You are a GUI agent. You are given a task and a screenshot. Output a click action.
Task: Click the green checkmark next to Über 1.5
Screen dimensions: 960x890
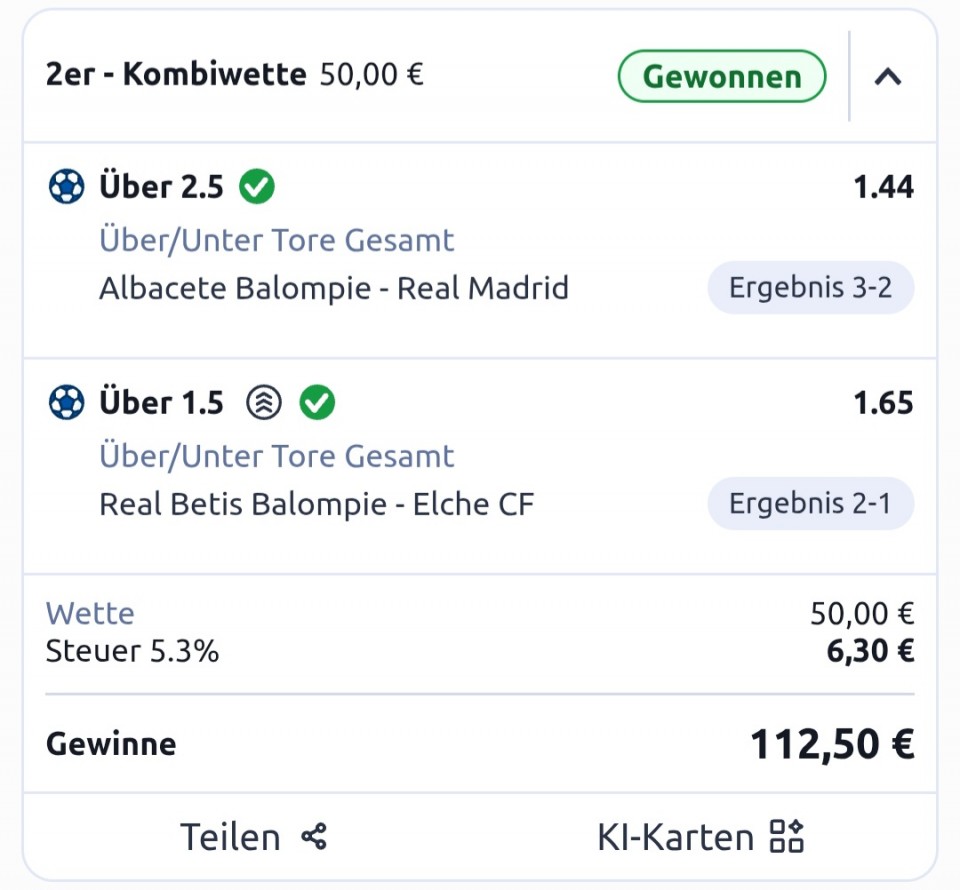(x=318, y=403)
